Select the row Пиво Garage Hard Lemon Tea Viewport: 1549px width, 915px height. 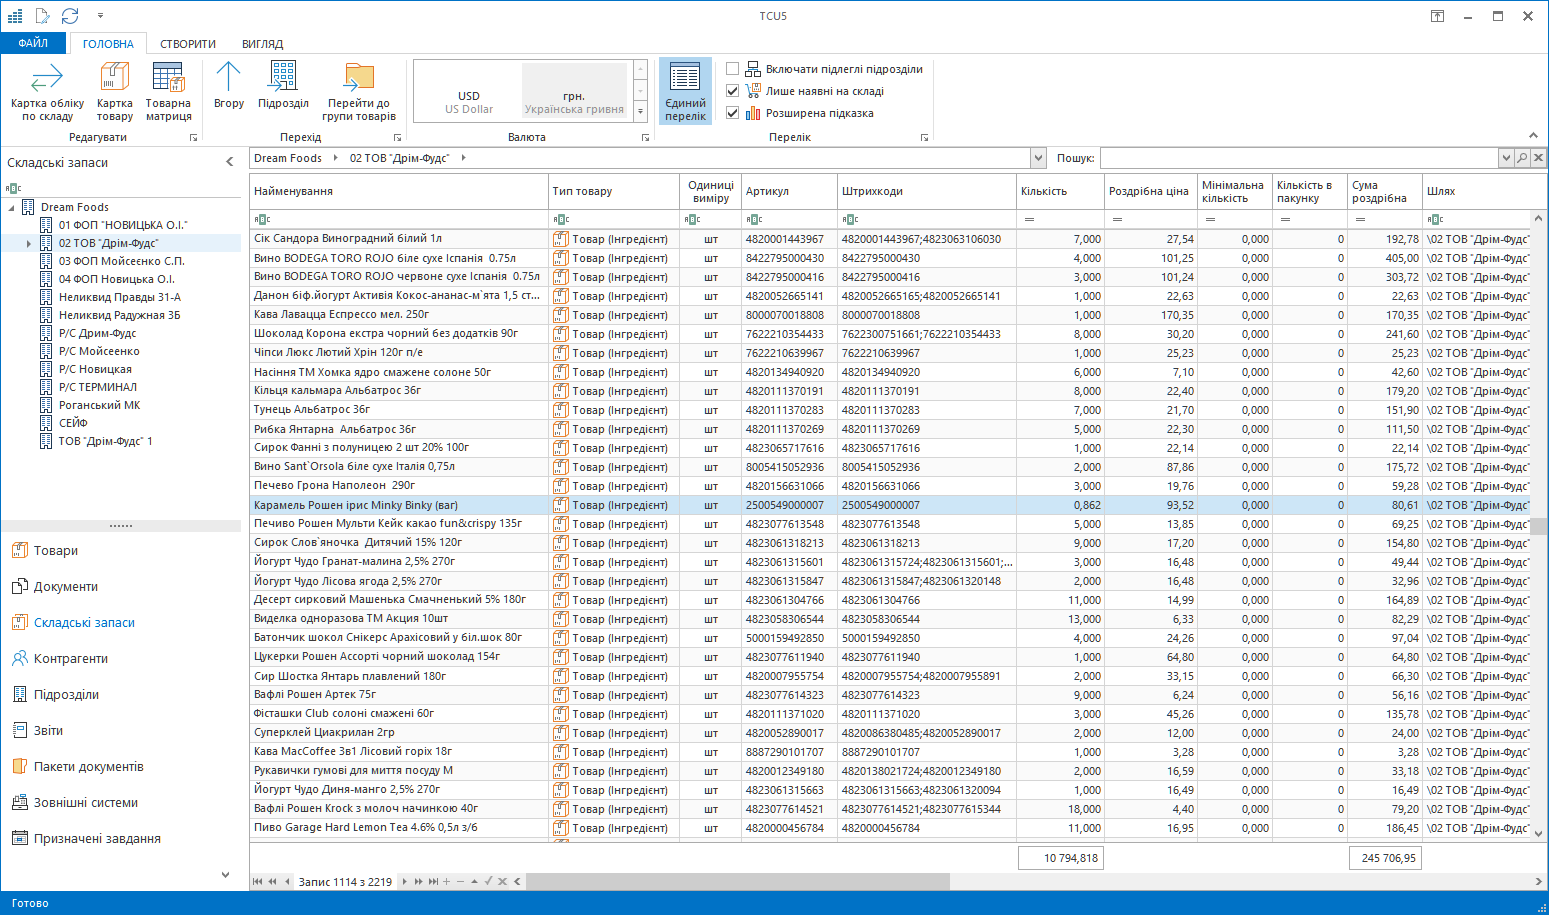click(x=889, y=828)
